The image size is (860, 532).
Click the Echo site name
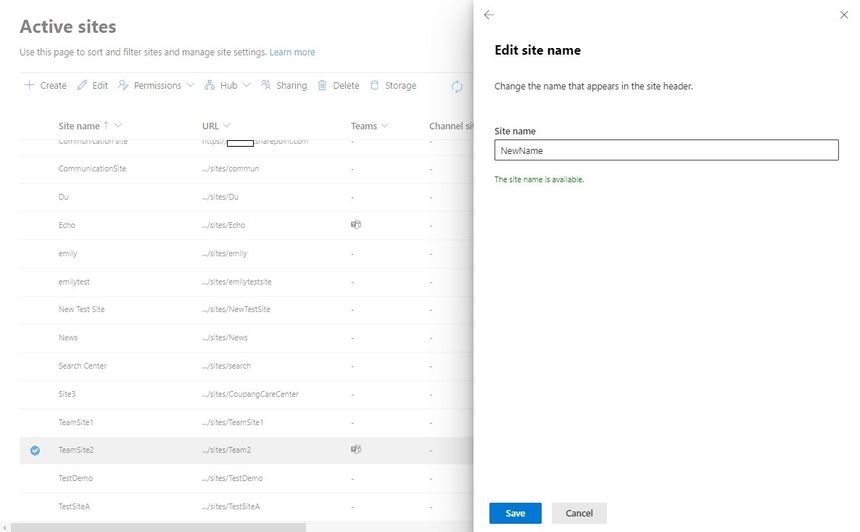coord(66,225)
